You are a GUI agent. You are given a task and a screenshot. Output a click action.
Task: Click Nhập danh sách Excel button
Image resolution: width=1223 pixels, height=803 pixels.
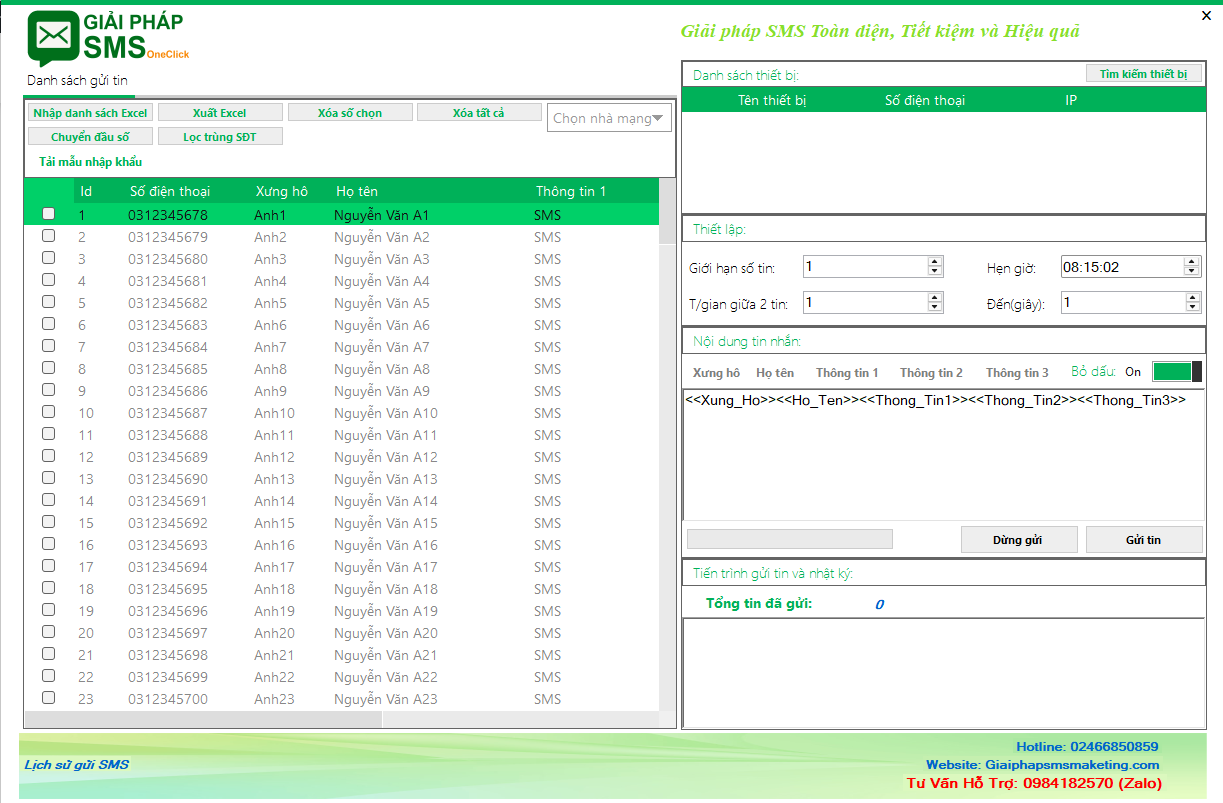pos(90,113)
